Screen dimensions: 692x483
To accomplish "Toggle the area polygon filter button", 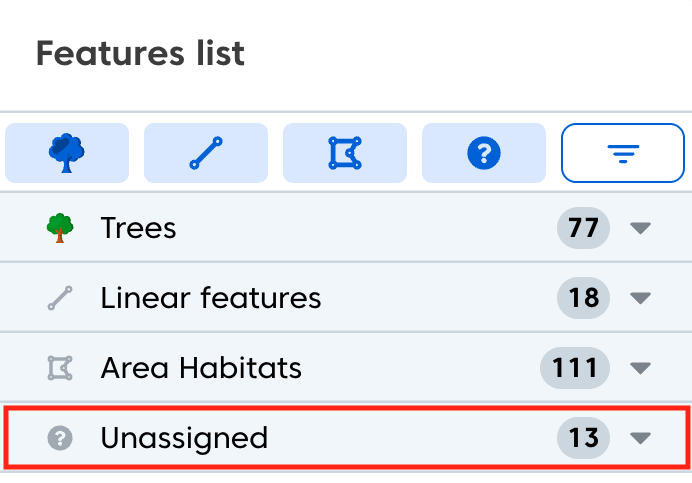I will pos(345,153).
